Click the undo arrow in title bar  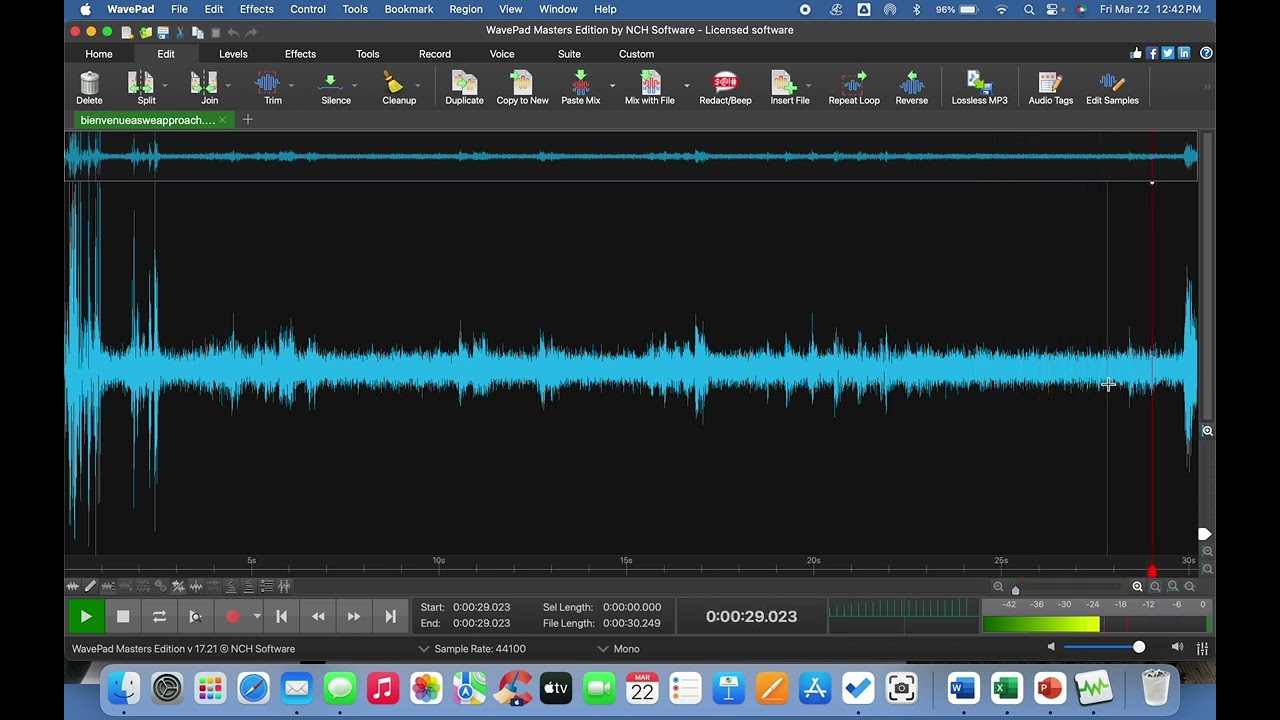coord(233,33)
